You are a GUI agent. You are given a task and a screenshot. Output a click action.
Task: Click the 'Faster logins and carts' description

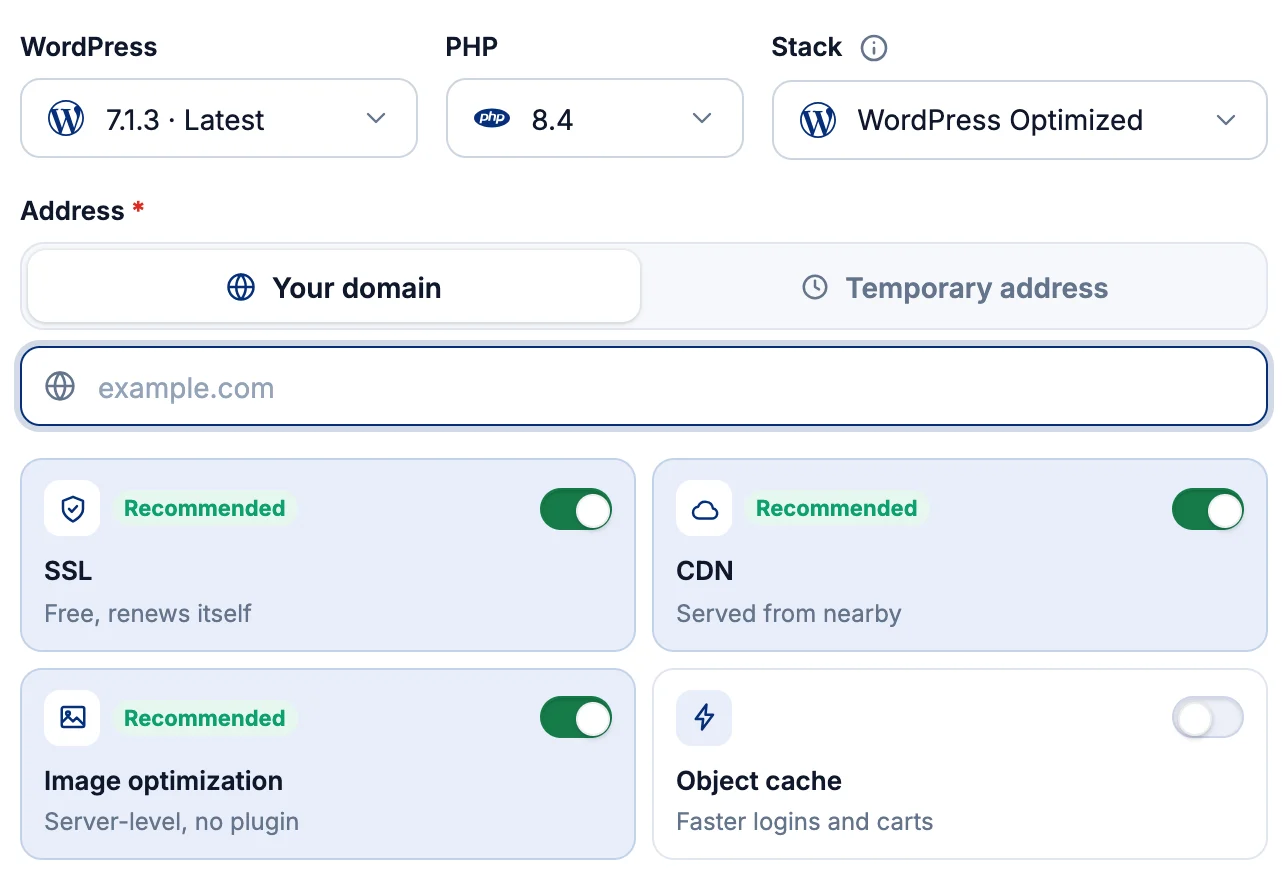coord(805,822)
